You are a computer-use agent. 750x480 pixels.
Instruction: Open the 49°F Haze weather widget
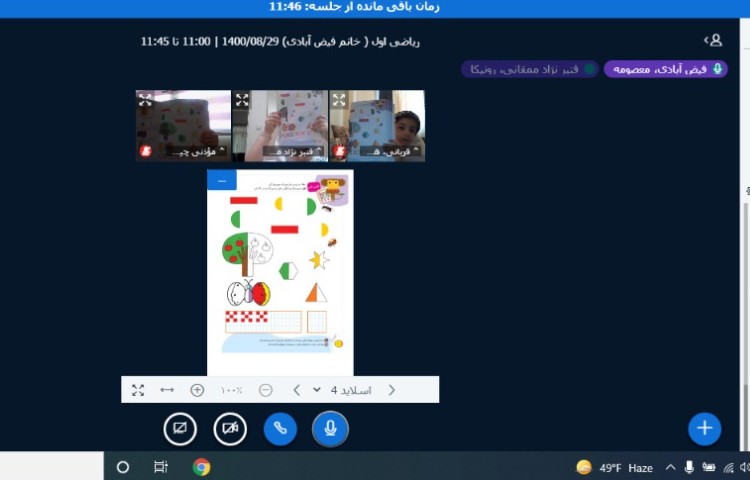coord(615,468)
